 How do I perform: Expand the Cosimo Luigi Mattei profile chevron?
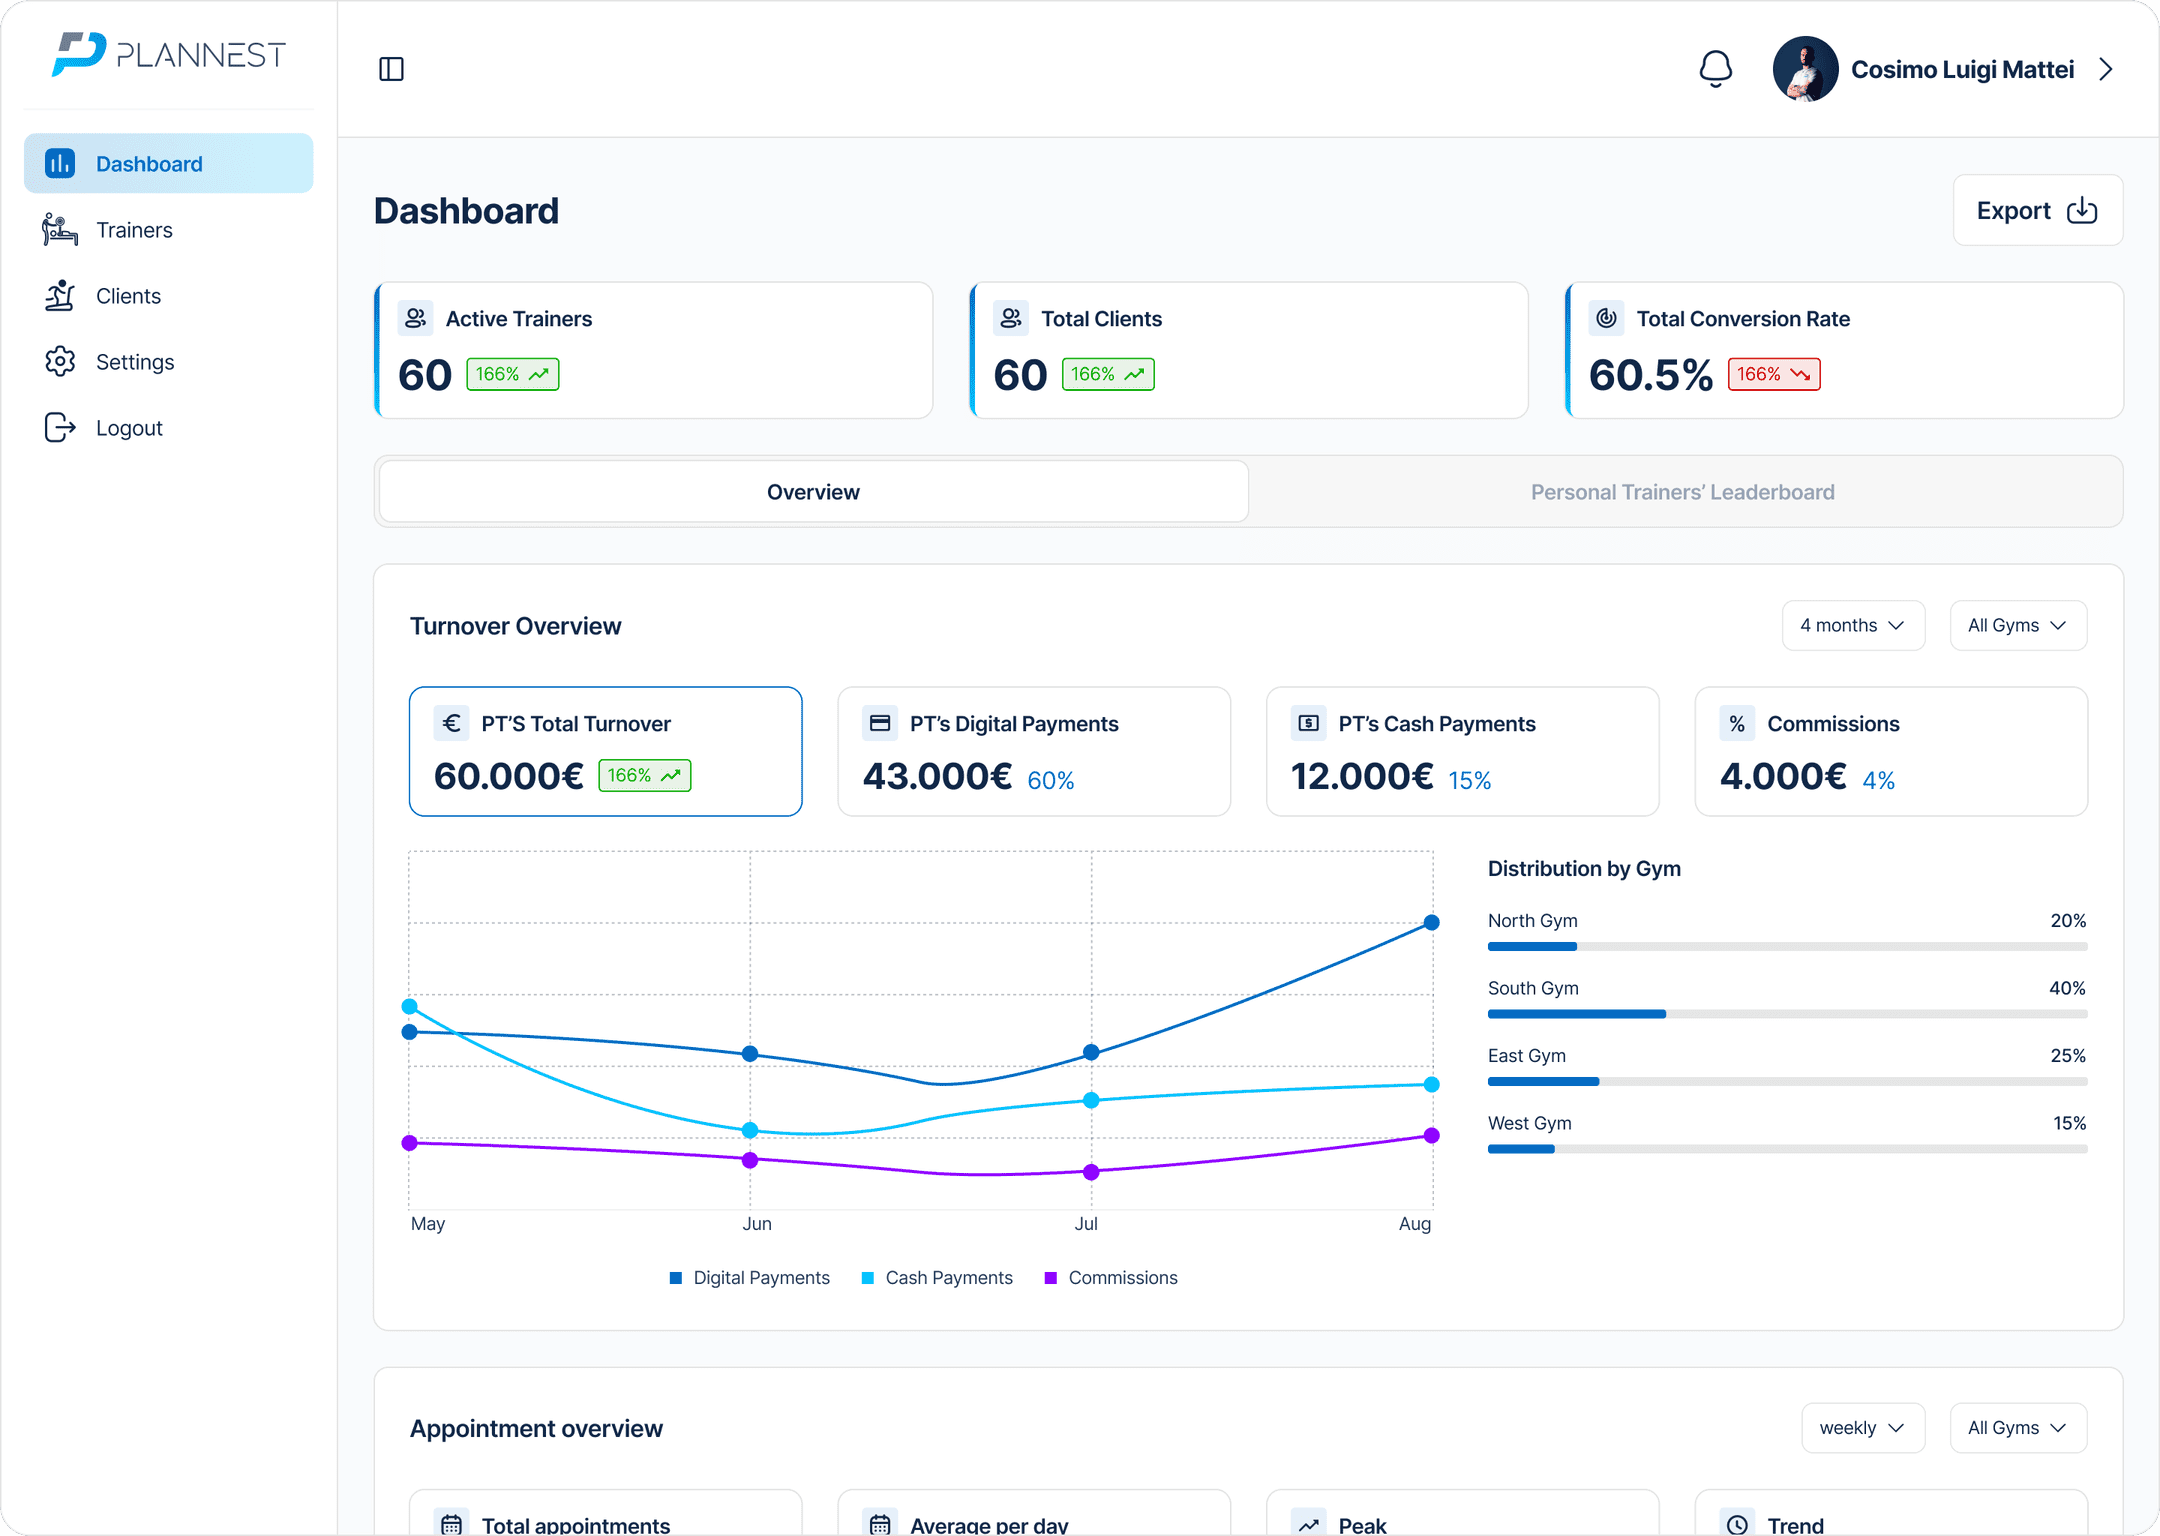tap(2106, 69)
